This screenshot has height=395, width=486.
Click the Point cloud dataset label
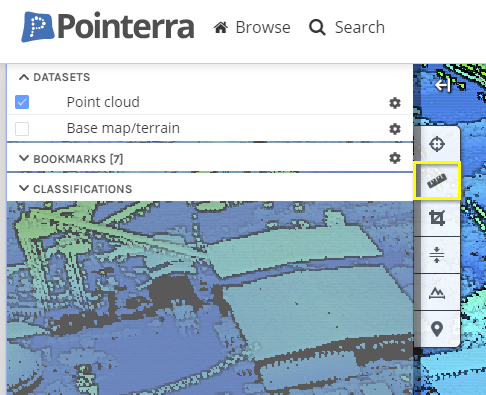pos(103,102)
